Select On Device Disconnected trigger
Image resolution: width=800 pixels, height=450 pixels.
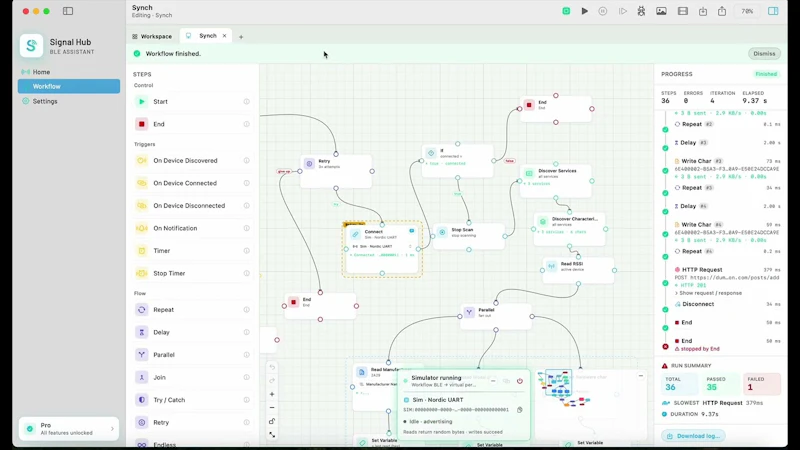pyautogui.click(x=192, y=206)
